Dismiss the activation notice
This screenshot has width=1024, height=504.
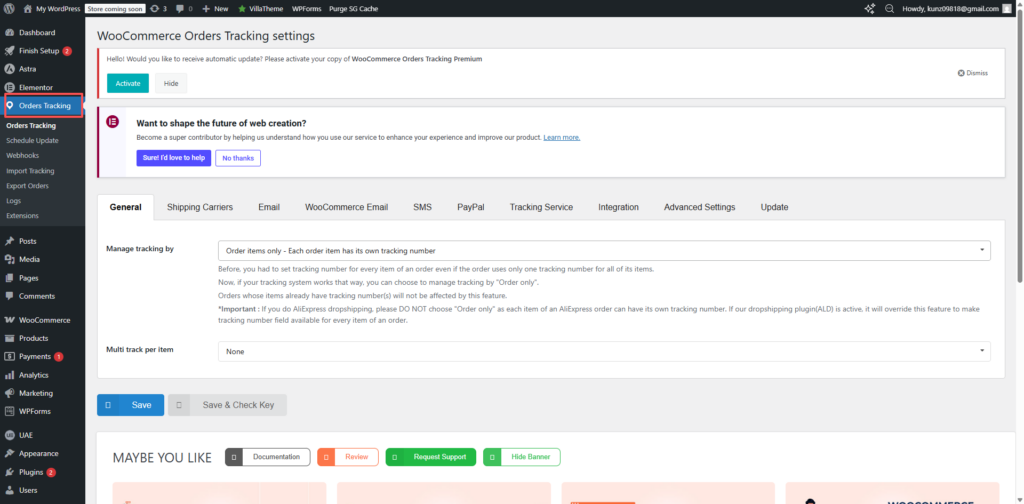coord(973,73)
